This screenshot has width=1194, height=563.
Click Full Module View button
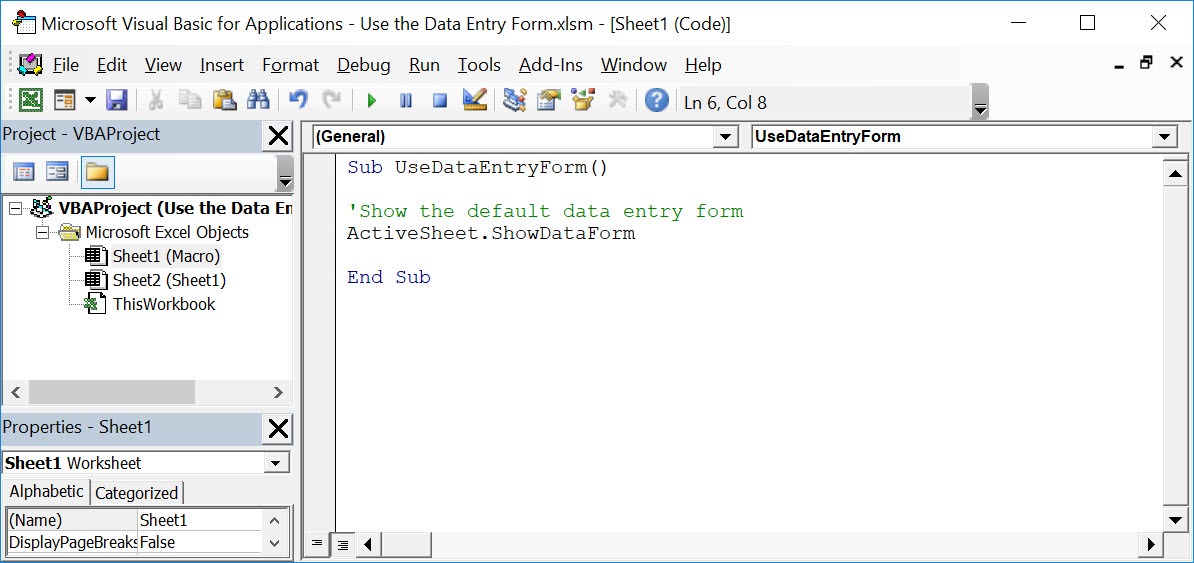(342, 544)
